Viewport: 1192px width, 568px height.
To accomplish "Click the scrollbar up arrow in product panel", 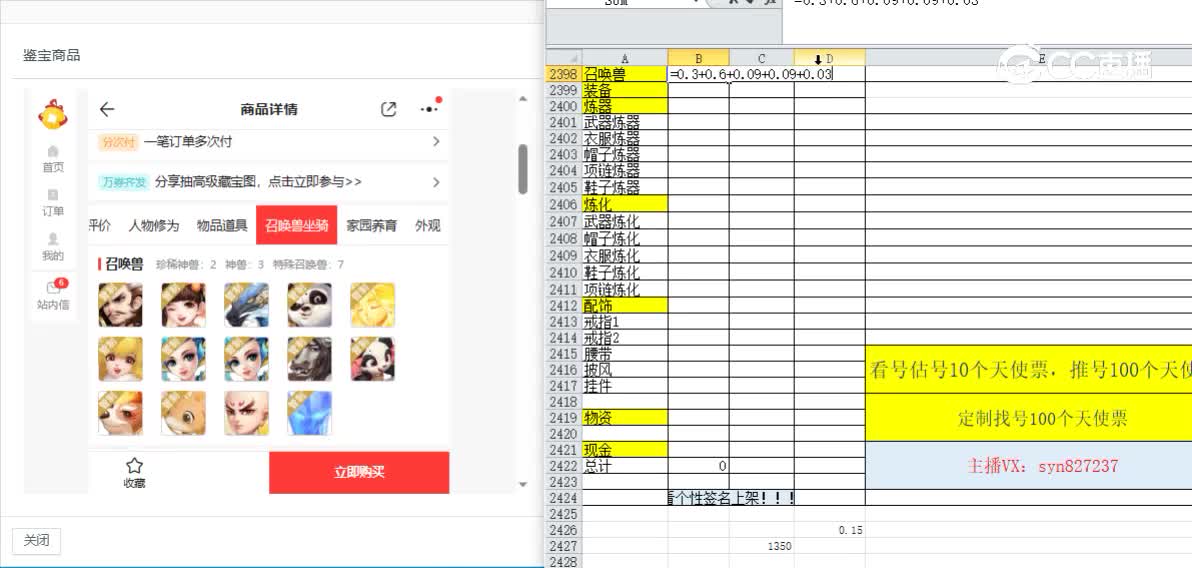I will (x=522, y=99).
